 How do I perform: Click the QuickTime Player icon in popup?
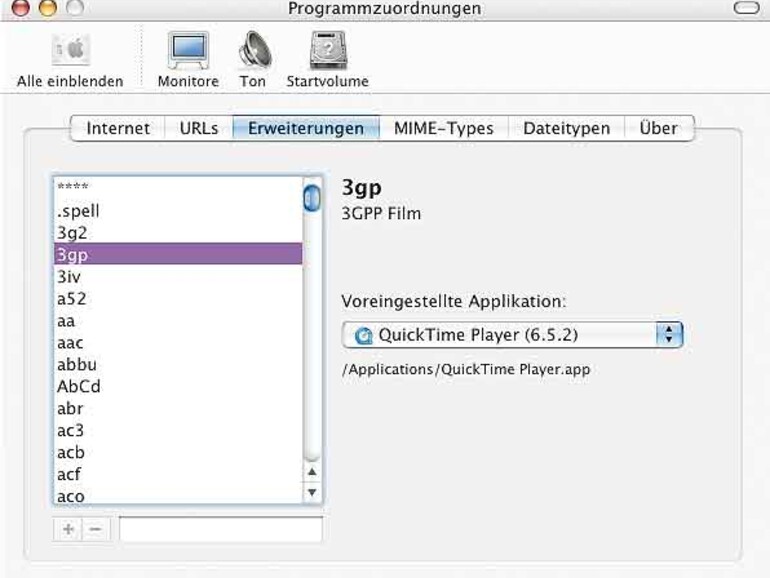363,335
